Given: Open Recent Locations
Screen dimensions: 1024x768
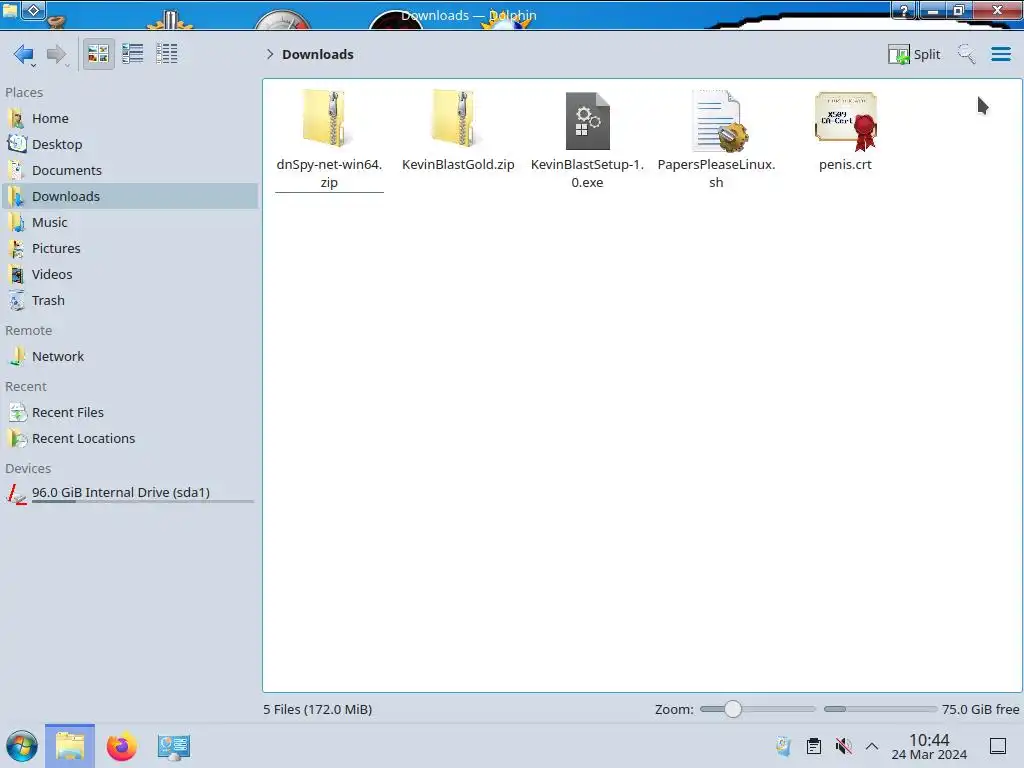Looking at the screenshot, I should tap(130, 439).
